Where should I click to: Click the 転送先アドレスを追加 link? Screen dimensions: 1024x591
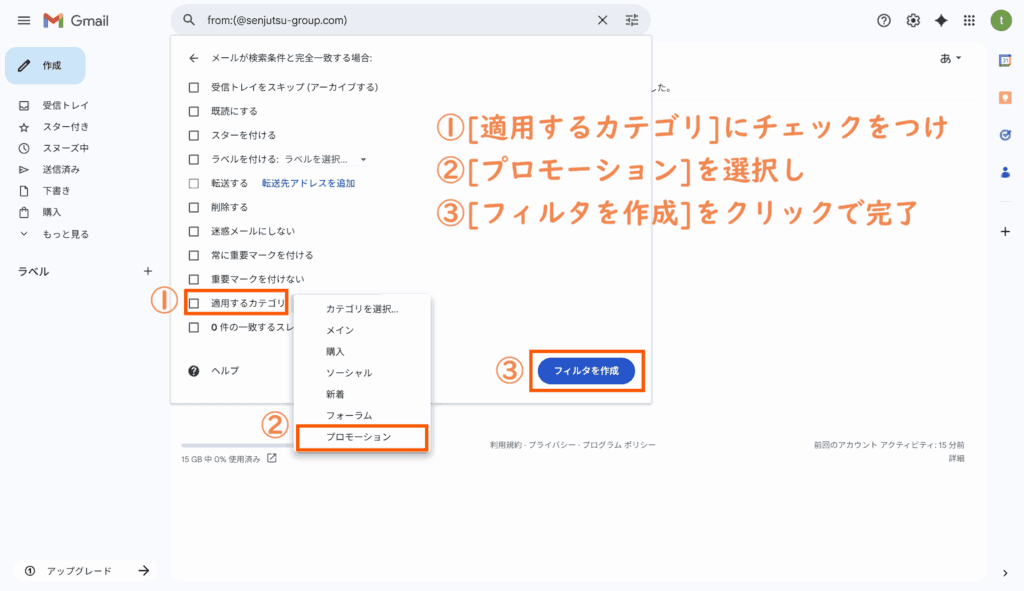pos(308,183)
